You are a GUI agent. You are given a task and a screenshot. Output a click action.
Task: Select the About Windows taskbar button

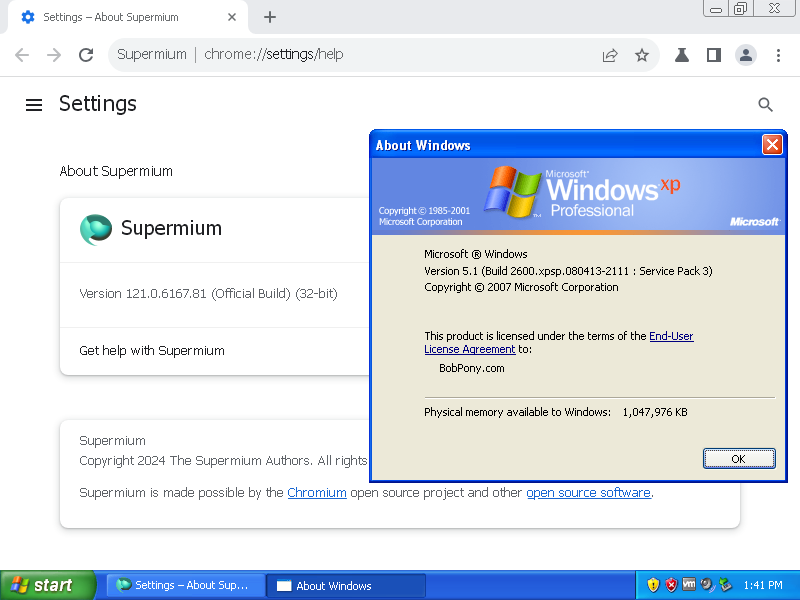tap(346, 586)
